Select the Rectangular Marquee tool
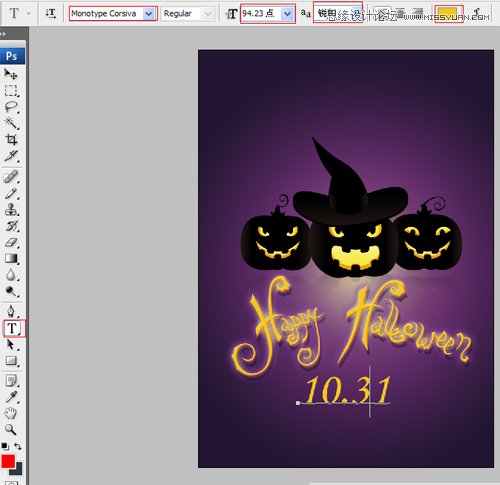Image resolution: width=500 pixels, height=485 pixels. 11,90
